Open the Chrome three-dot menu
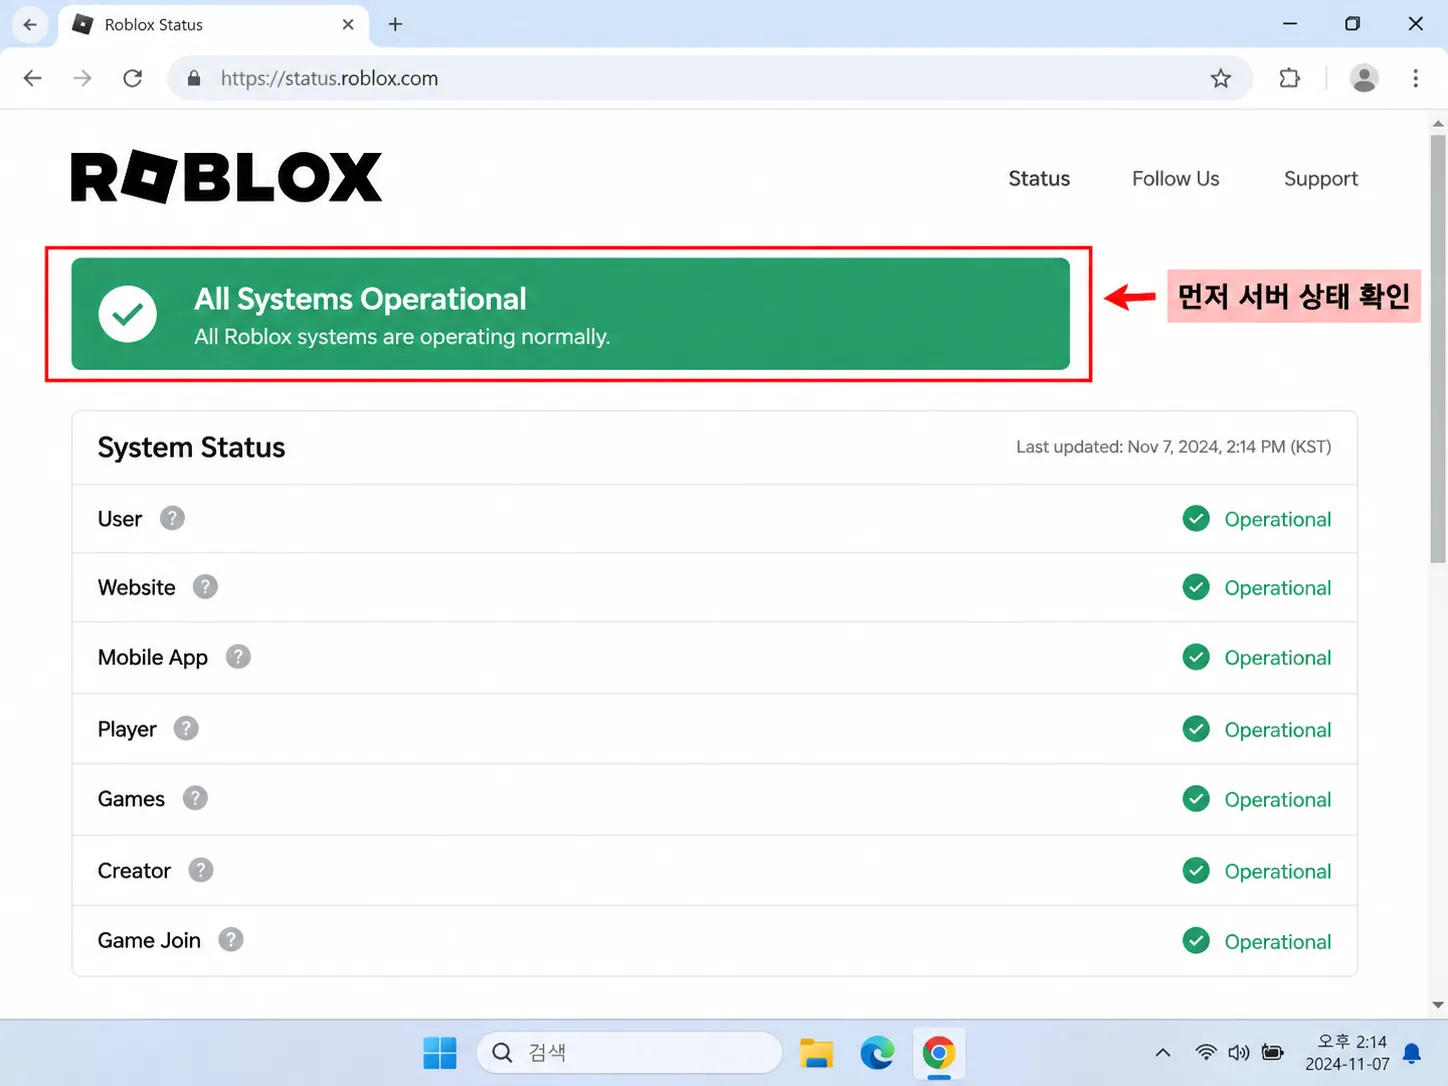This screenshot has height=1086, width=1448. 1416,78
